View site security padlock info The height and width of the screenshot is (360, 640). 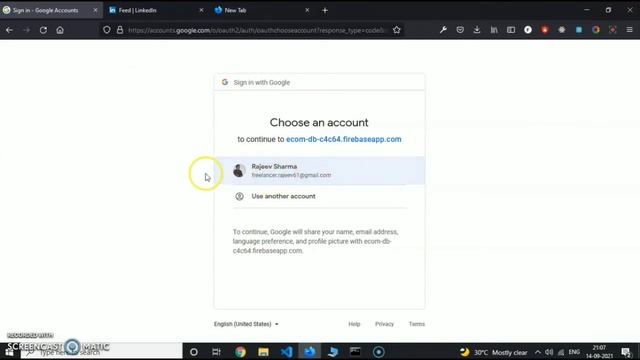click(120, 30)
